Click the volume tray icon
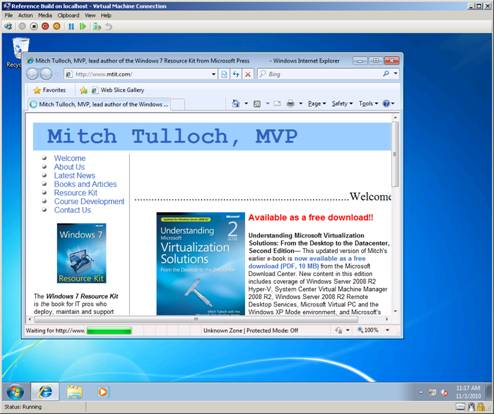This screenshot has height=414, width=494. pyautogui.click(x=444, y=393)
